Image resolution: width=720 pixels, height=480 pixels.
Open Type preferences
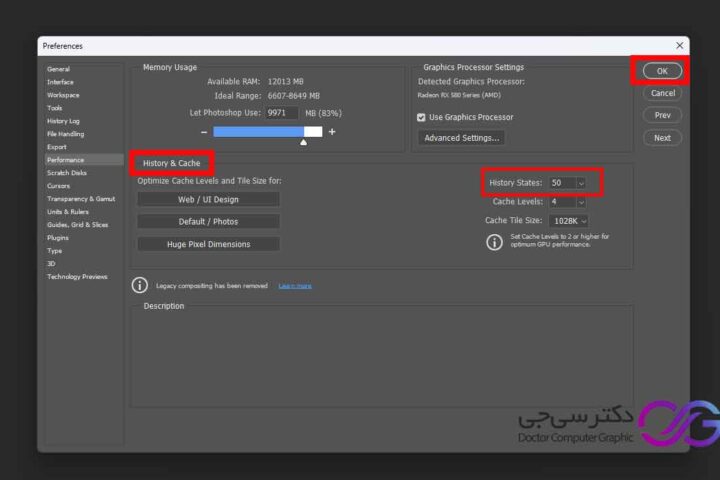coord(54,251)
